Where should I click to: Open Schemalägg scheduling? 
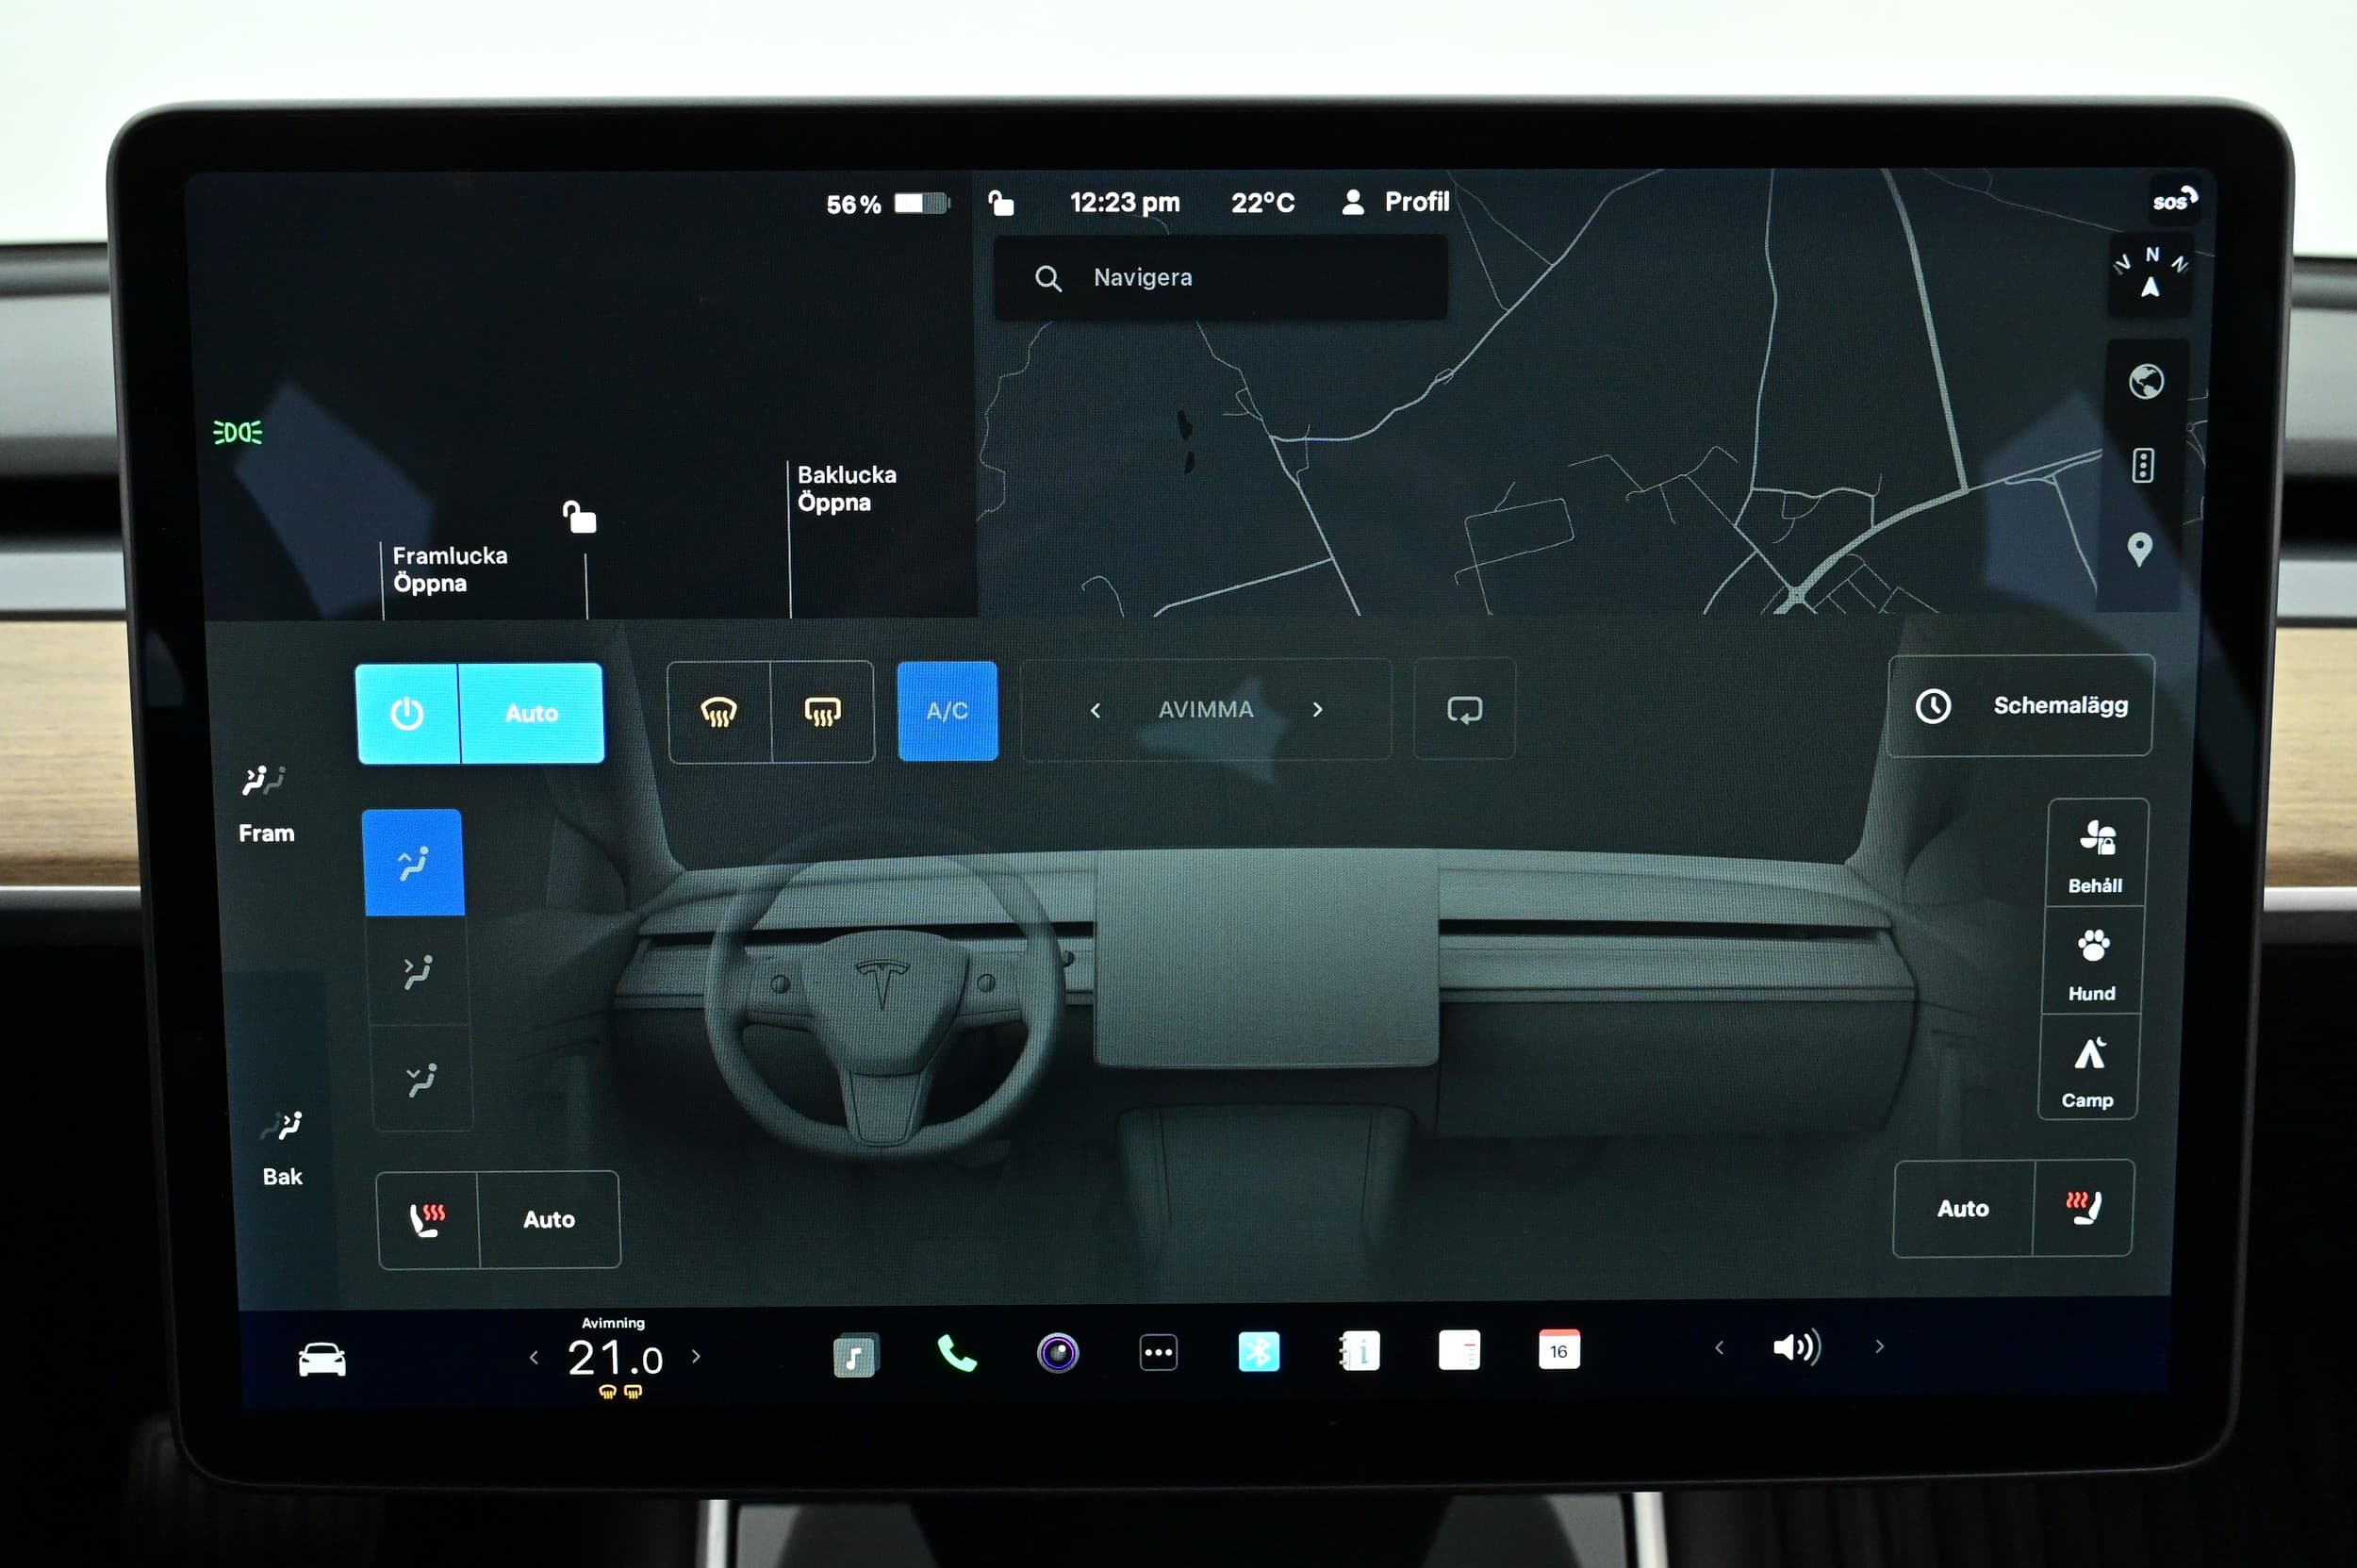coord(2020,705)
